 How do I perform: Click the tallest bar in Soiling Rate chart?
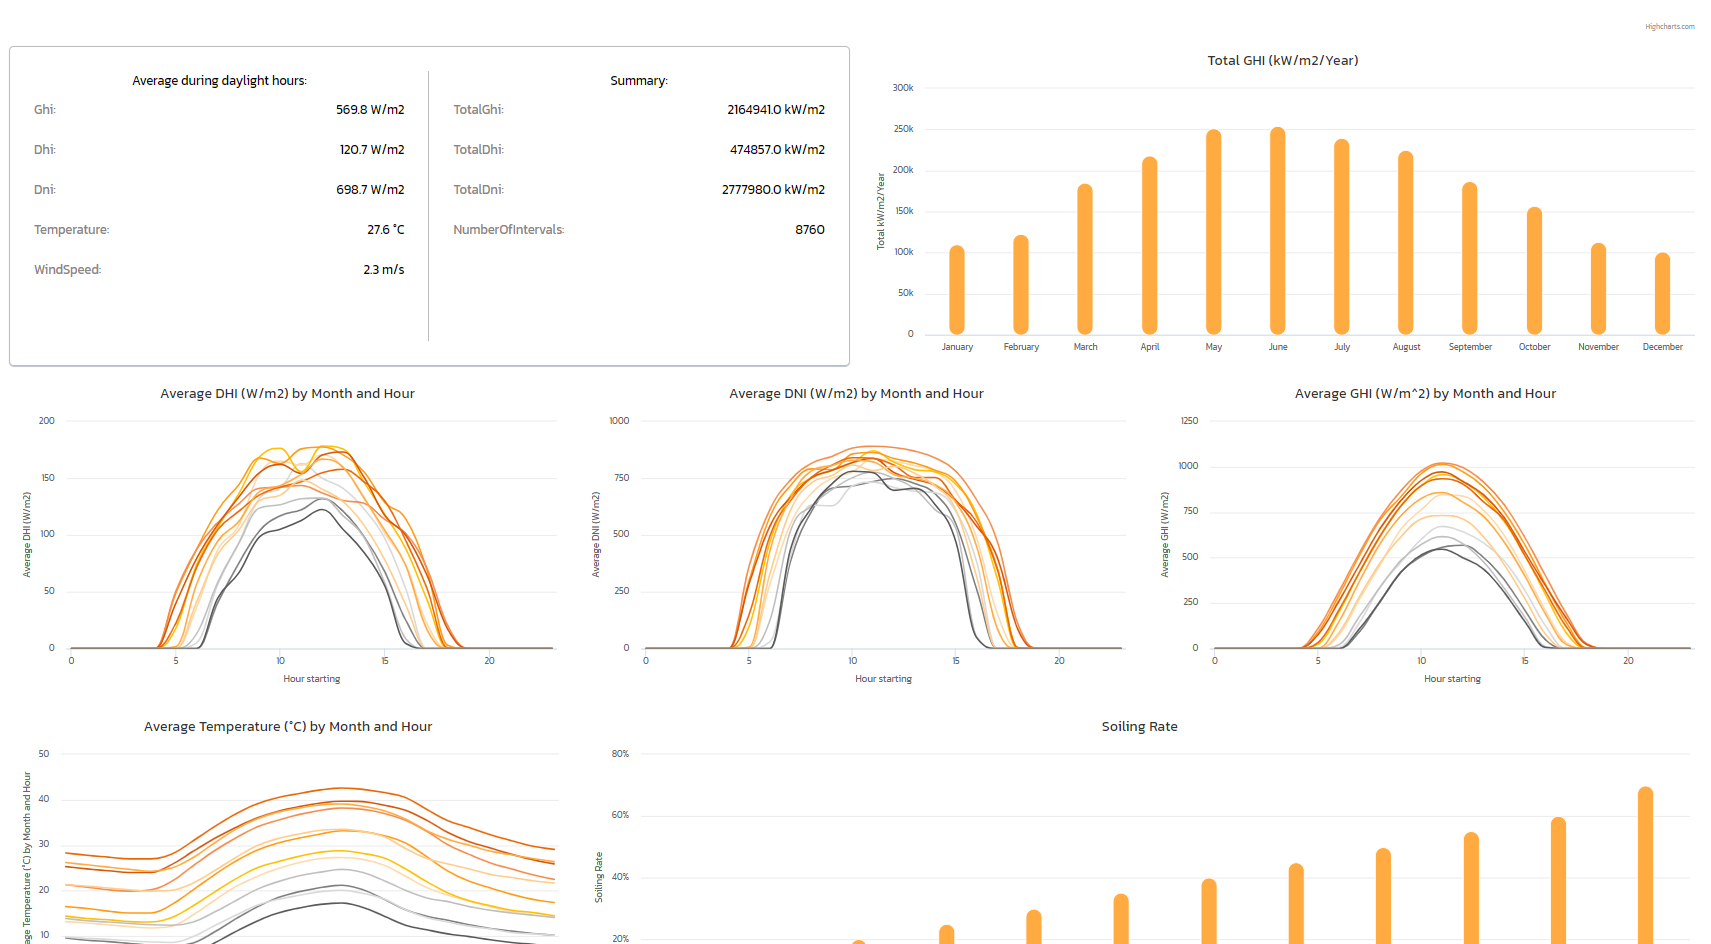[1646, 865]
